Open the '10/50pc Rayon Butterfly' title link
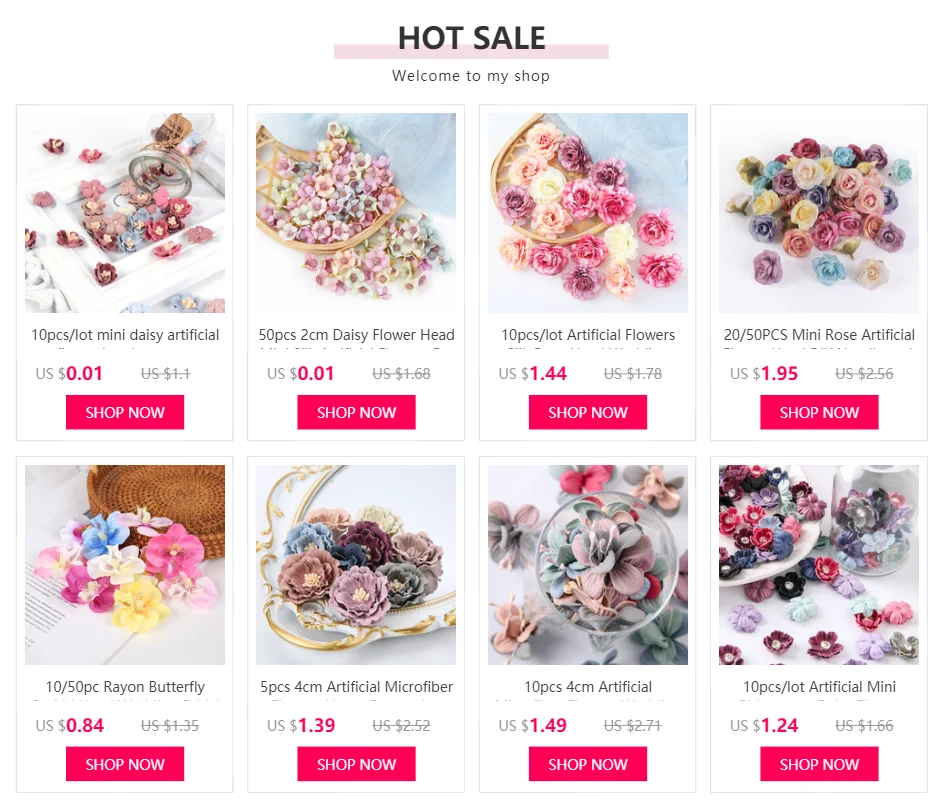Viewport: 943px width, 808px height. click(x=125, y=687)
